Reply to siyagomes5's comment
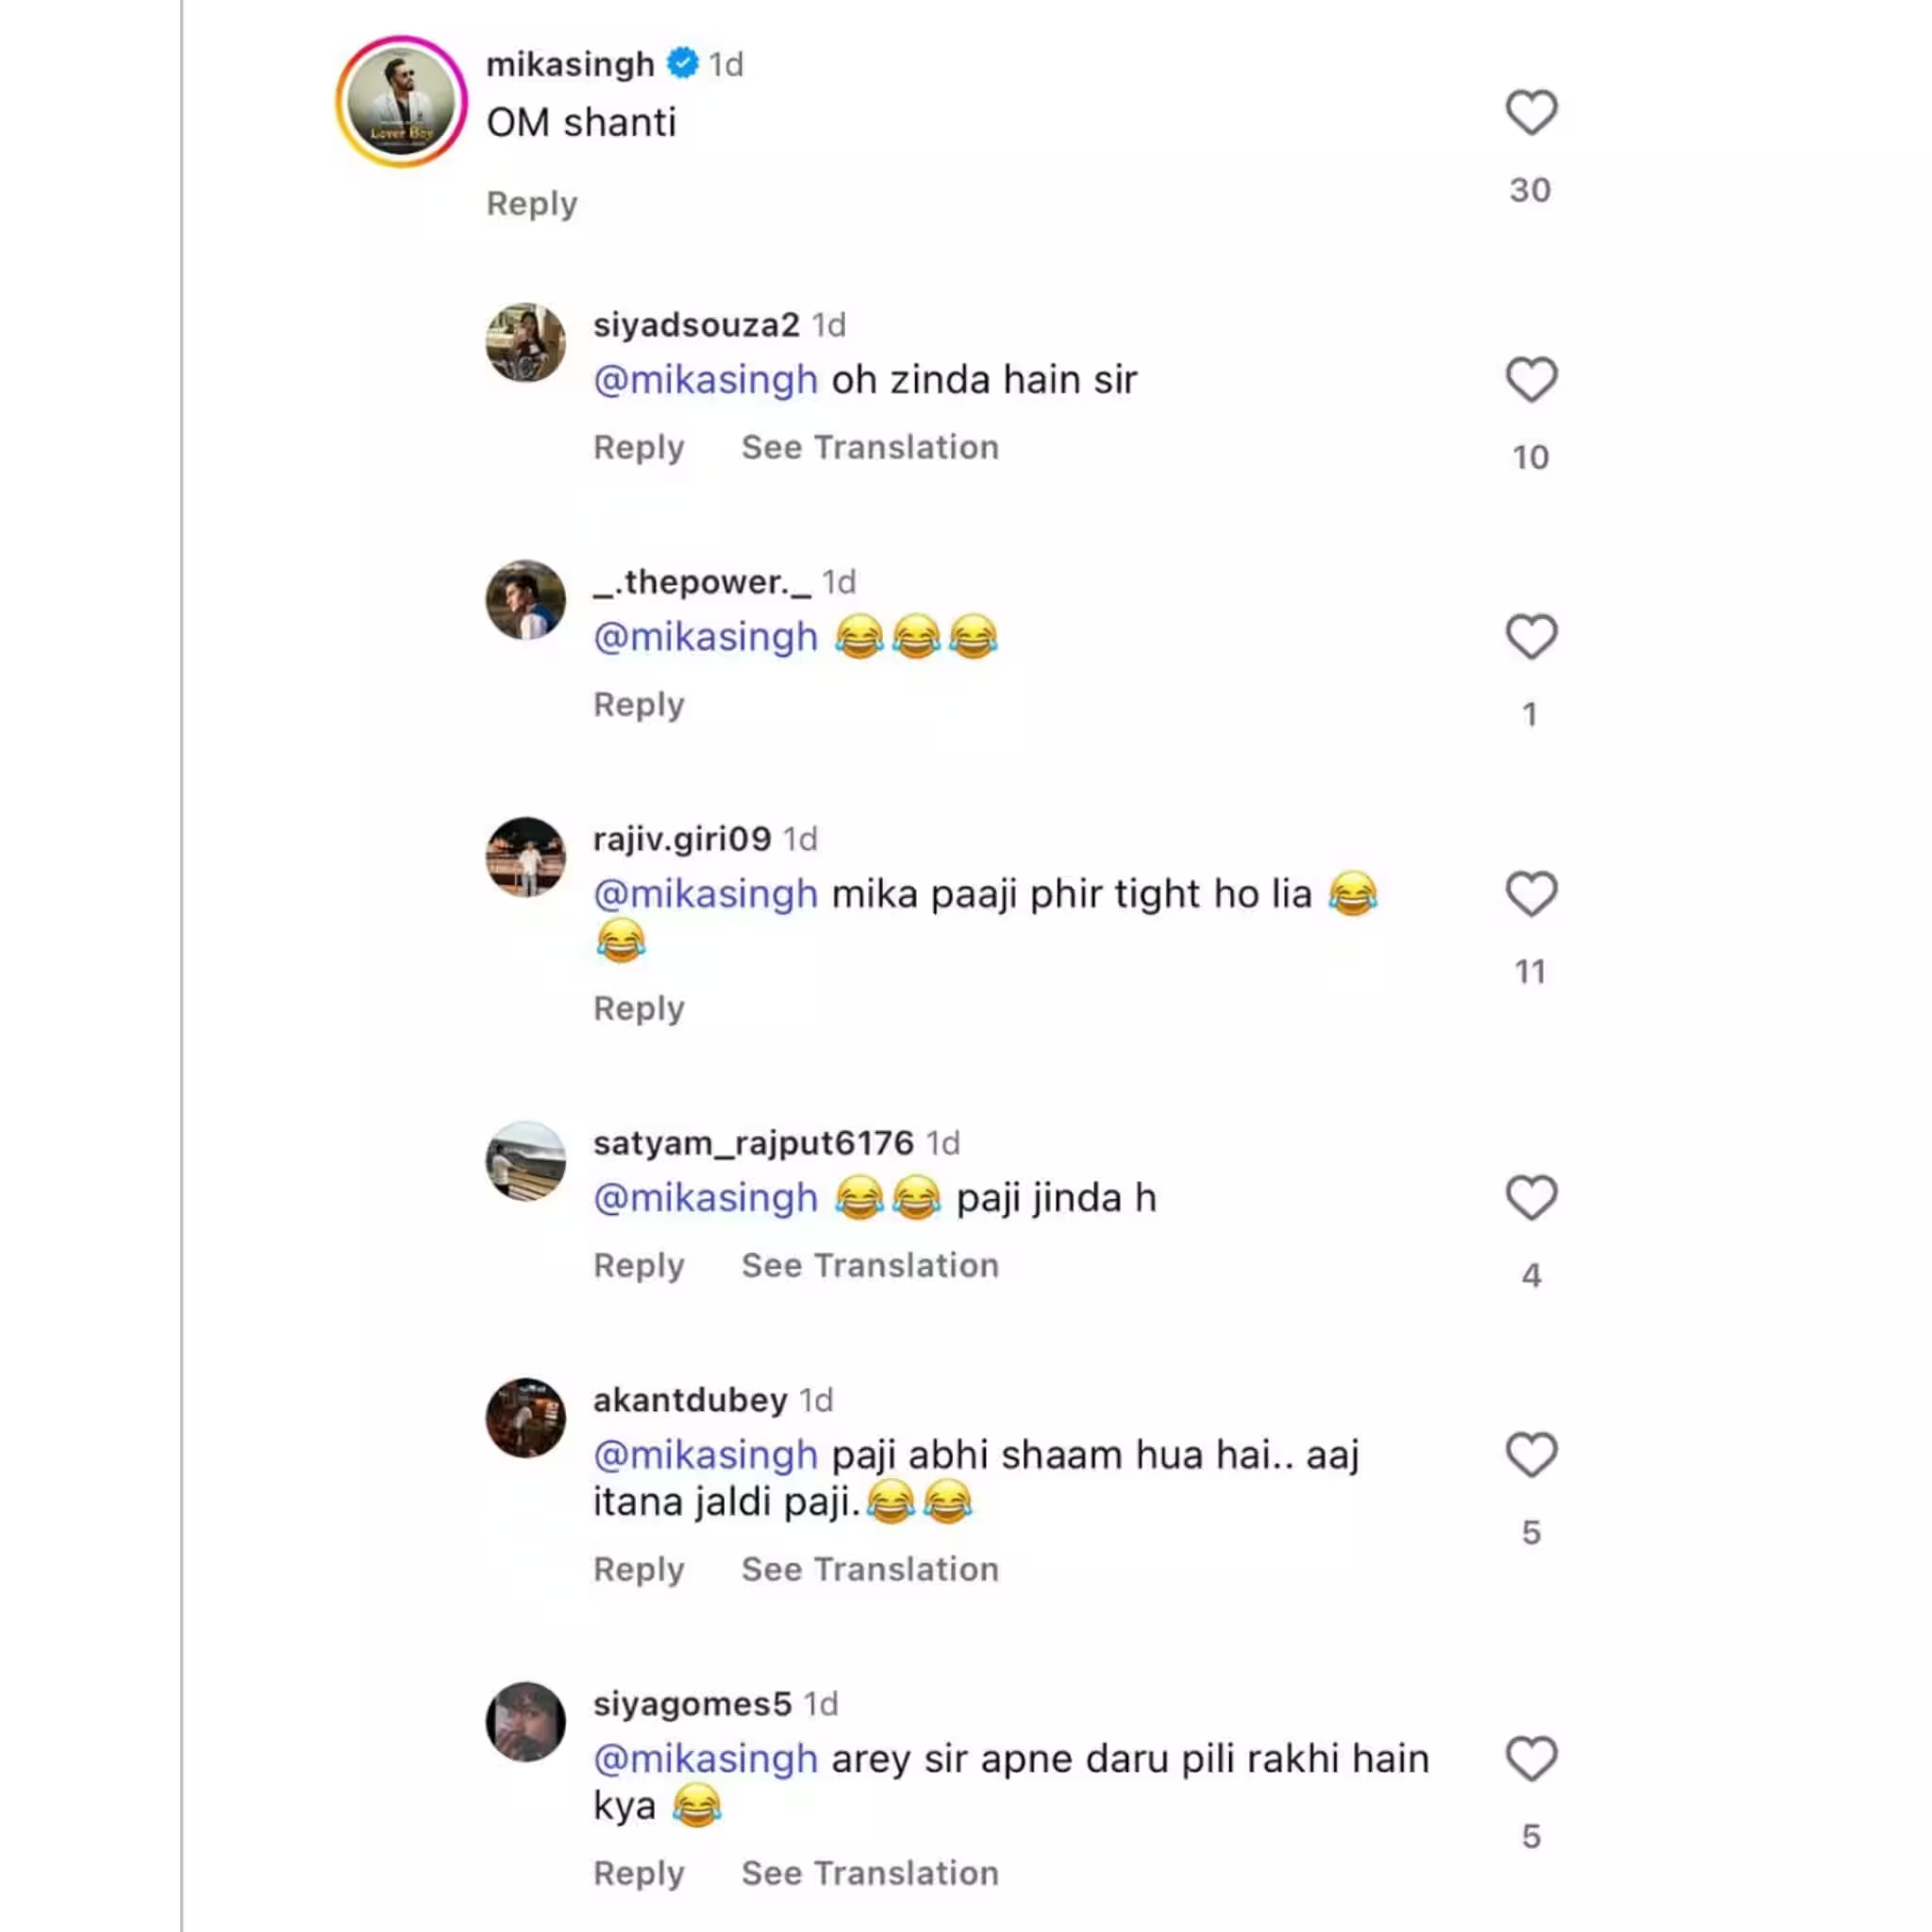This screenshot has height=1932, width=1932. [638, 1873]
